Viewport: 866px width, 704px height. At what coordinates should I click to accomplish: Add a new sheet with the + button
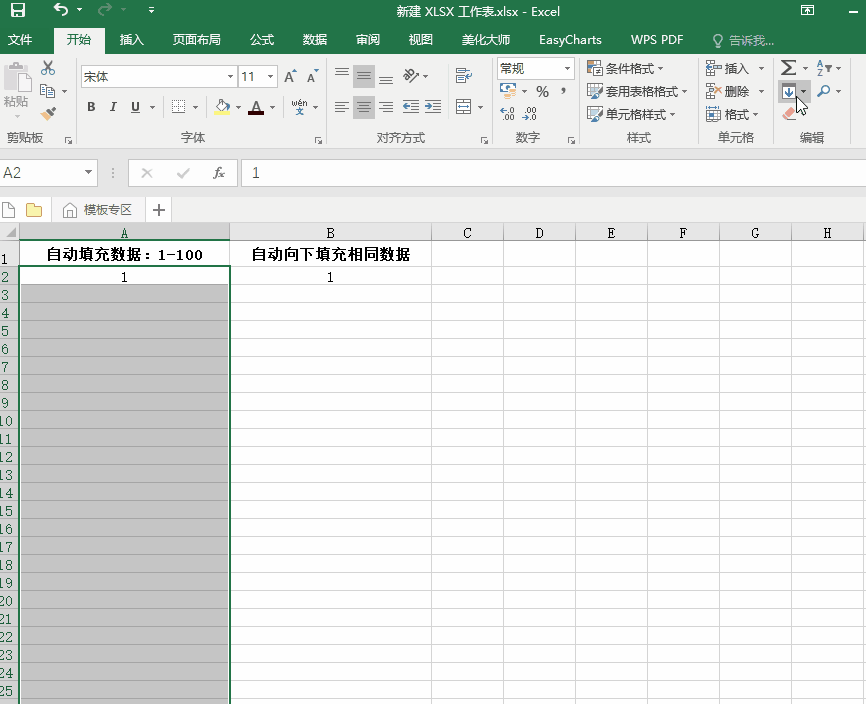coord(158,209)
